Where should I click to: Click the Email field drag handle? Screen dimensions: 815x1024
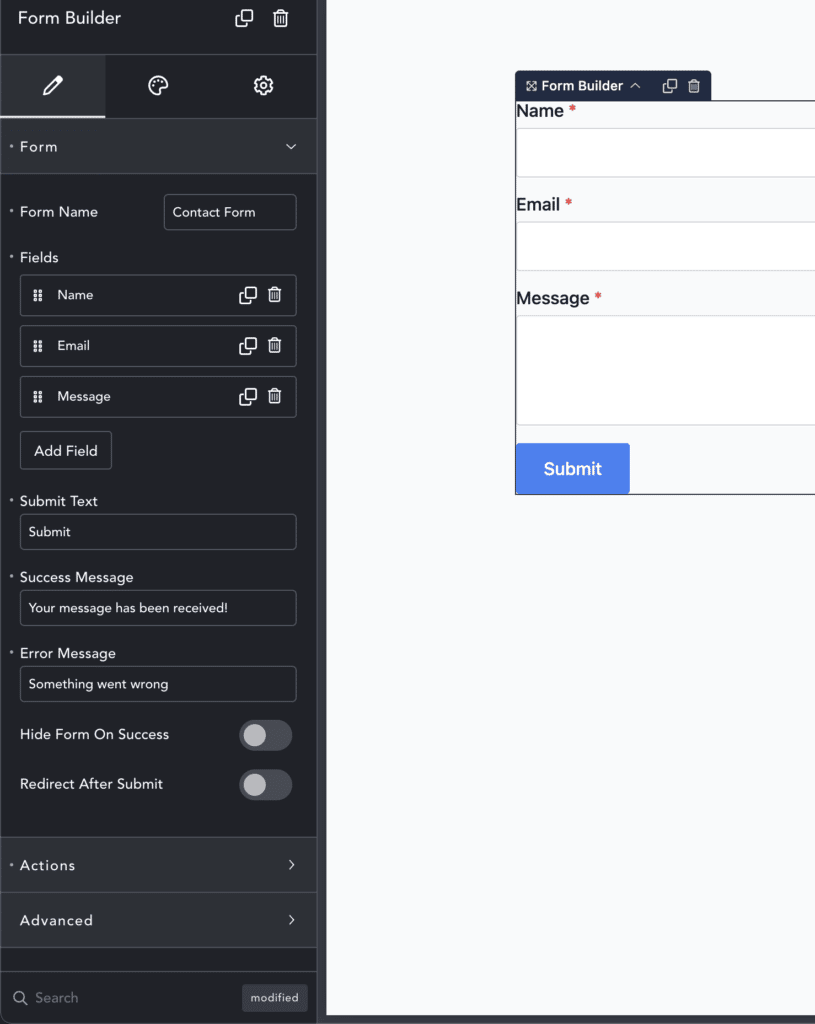38,346
